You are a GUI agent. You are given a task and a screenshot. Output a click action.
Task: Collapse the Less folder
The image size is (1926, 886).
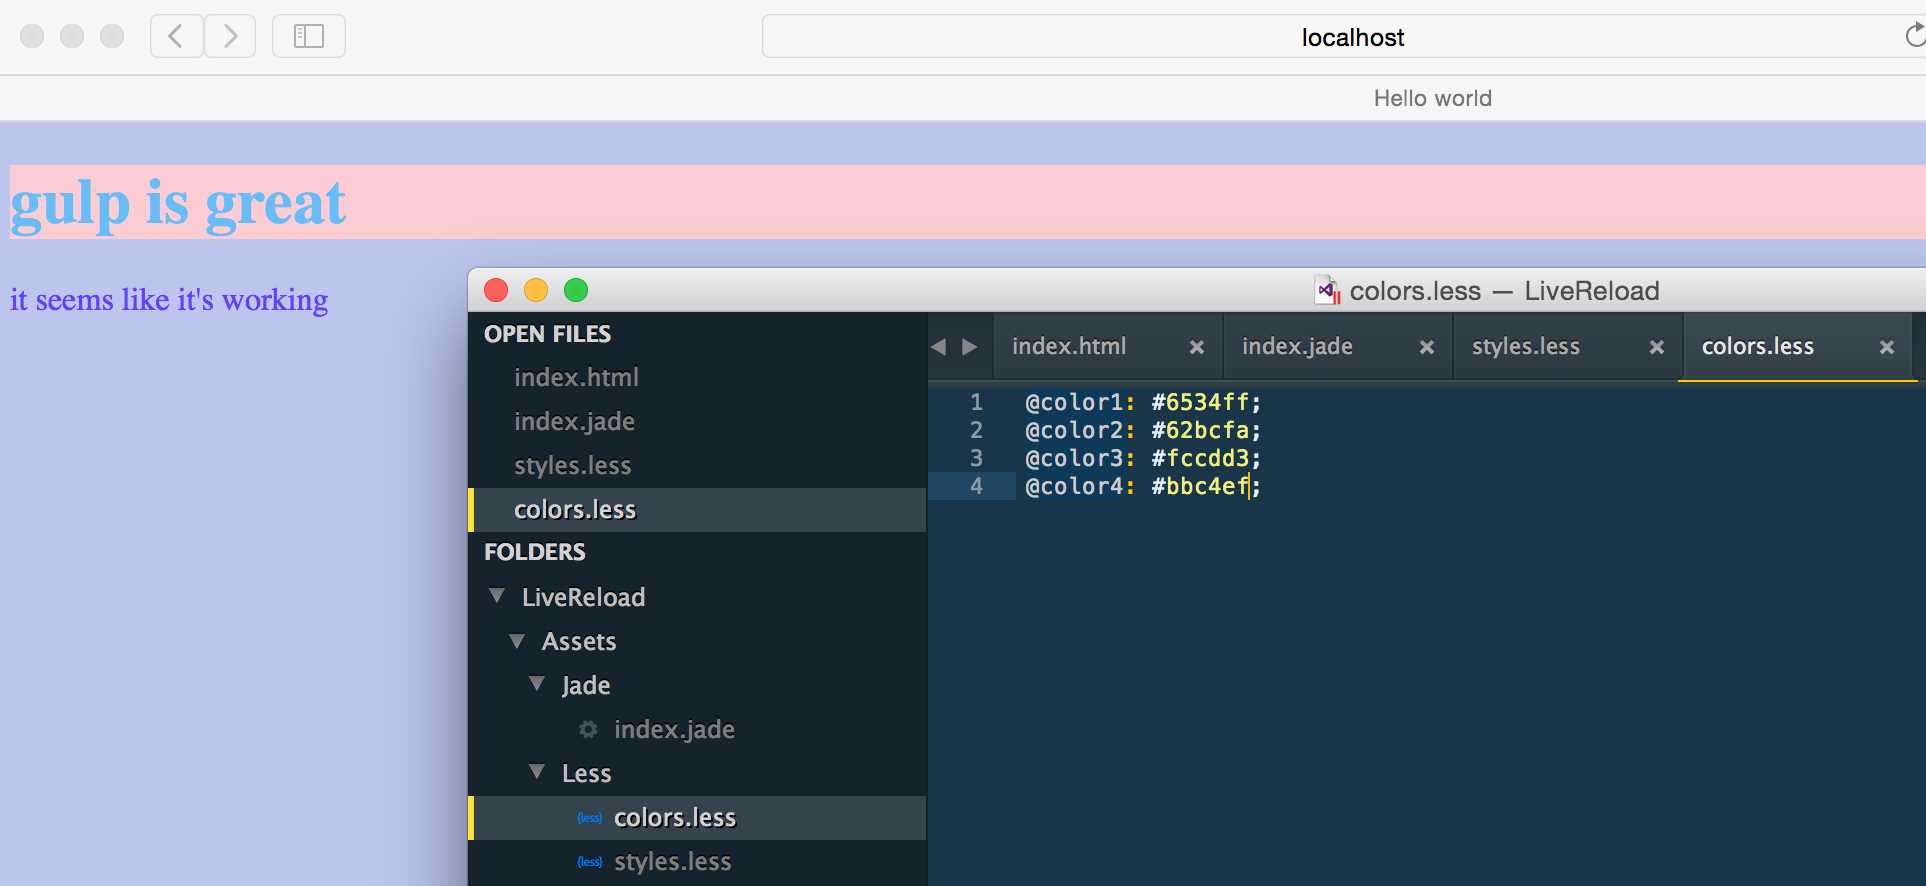pos(537,772)
